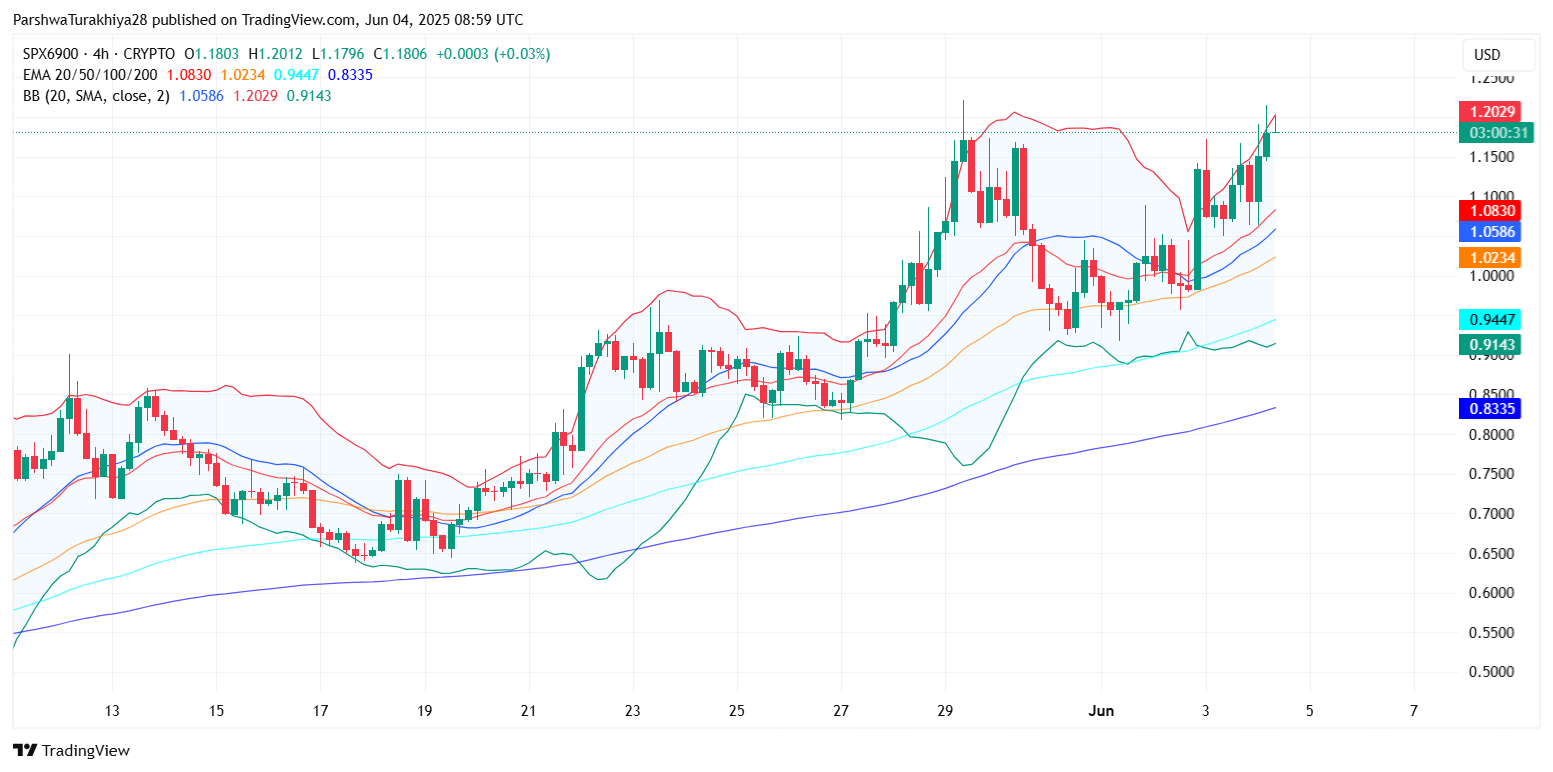This screenshot has height=772, width=1553.
Task: Click the 29 date label on the time axis
Action: (945, 711)
